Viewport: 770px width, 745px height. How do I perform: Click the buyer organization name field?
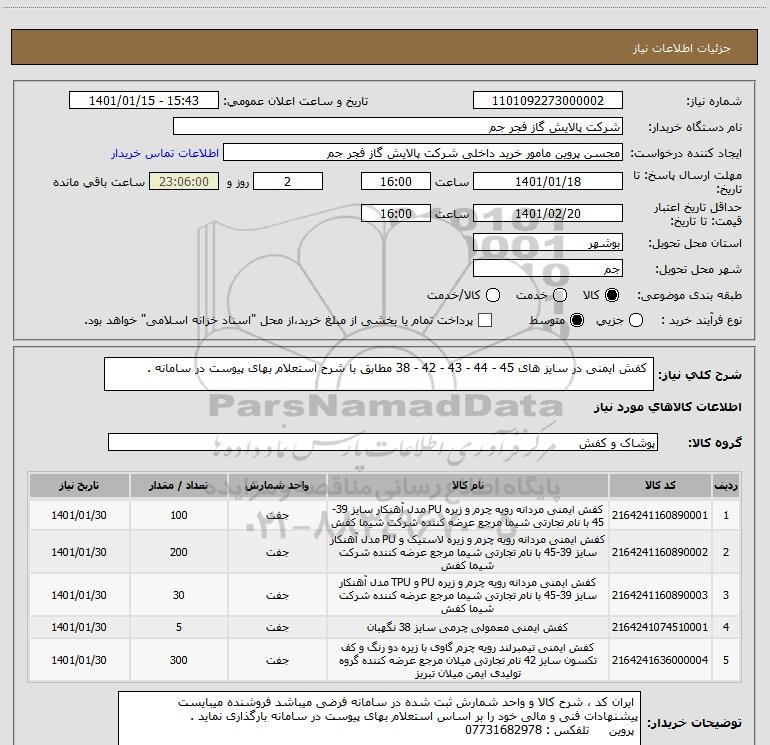pyautogui.click(x=398, y=127)
